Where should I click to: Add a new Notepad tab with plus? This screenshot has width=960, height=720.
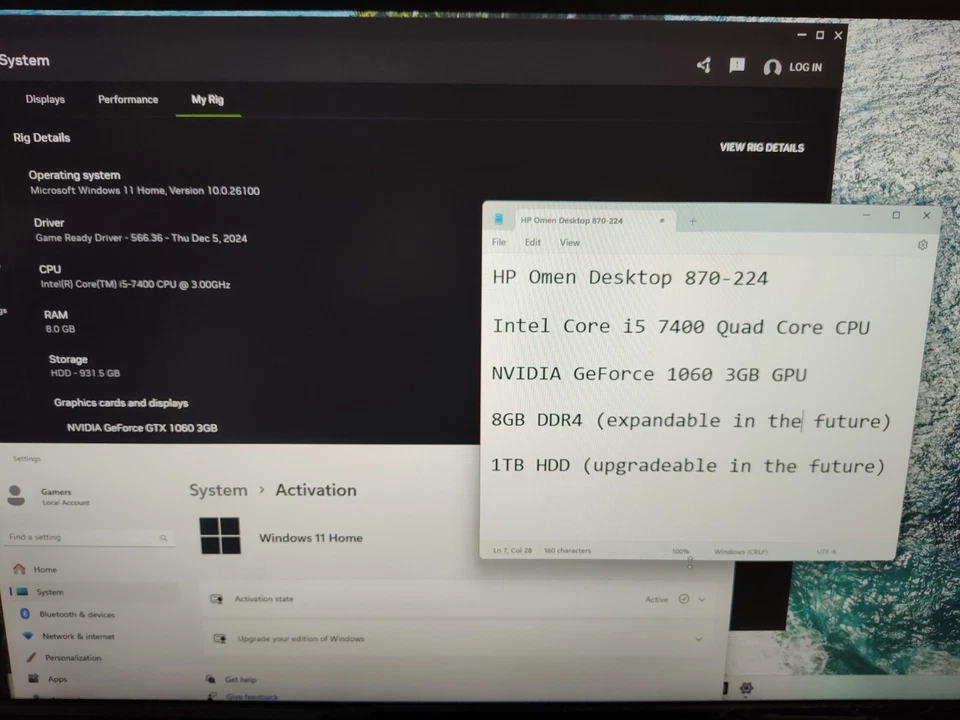tap(692, 221)
